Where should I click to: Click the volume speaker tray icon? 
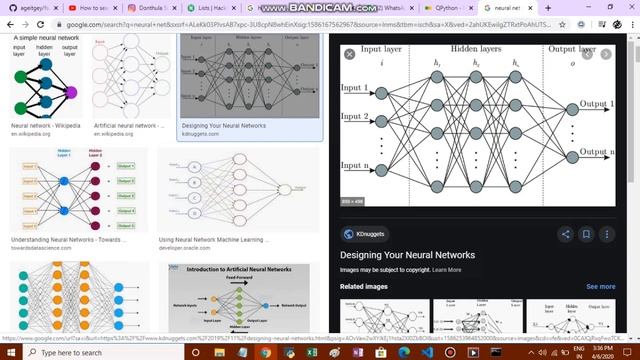coord(542,352)
